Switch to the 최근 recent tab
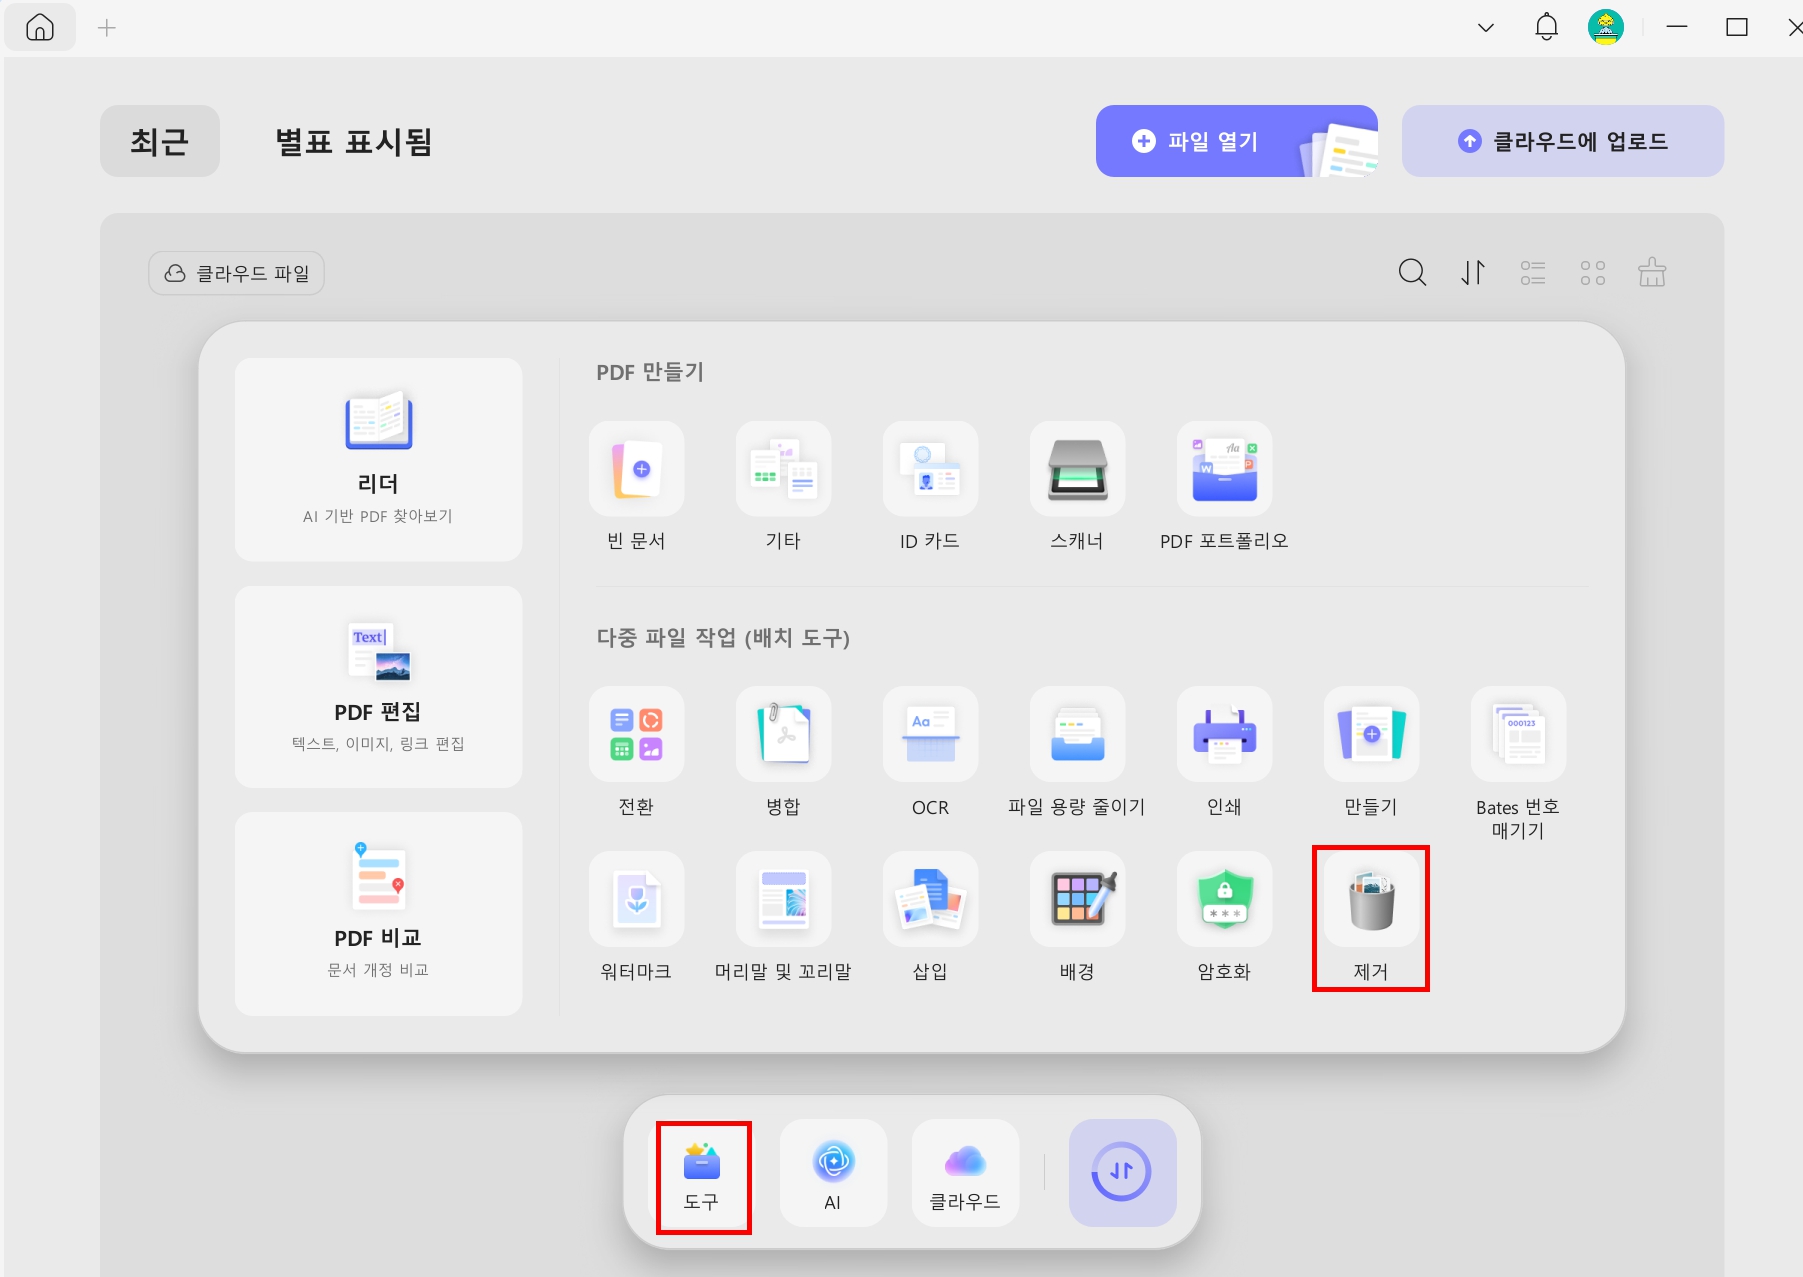Screen dimensions: 1803x1277 tap(160, 141)
